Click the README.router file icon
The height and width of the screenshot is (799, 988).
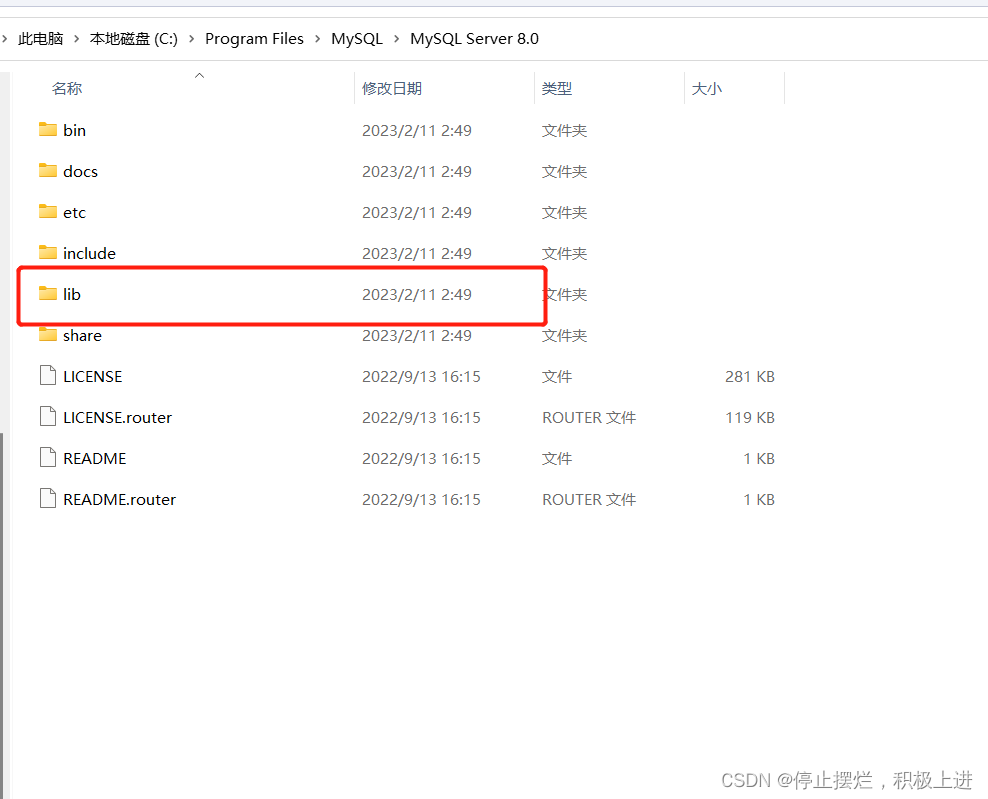48,498
